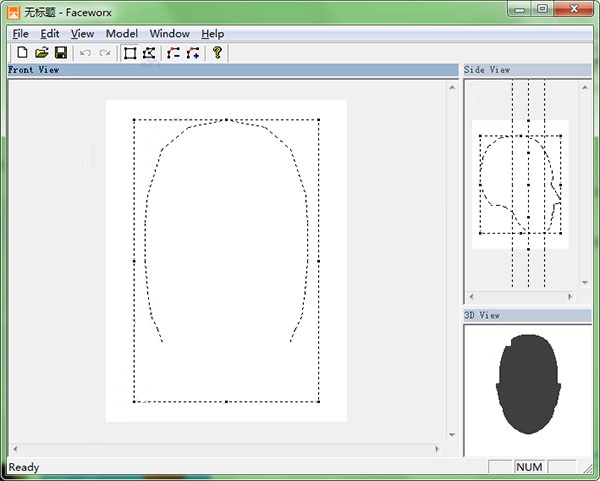Click the dark head model in 3D View
The image size is (600, 481).
(x=527, y=385)
